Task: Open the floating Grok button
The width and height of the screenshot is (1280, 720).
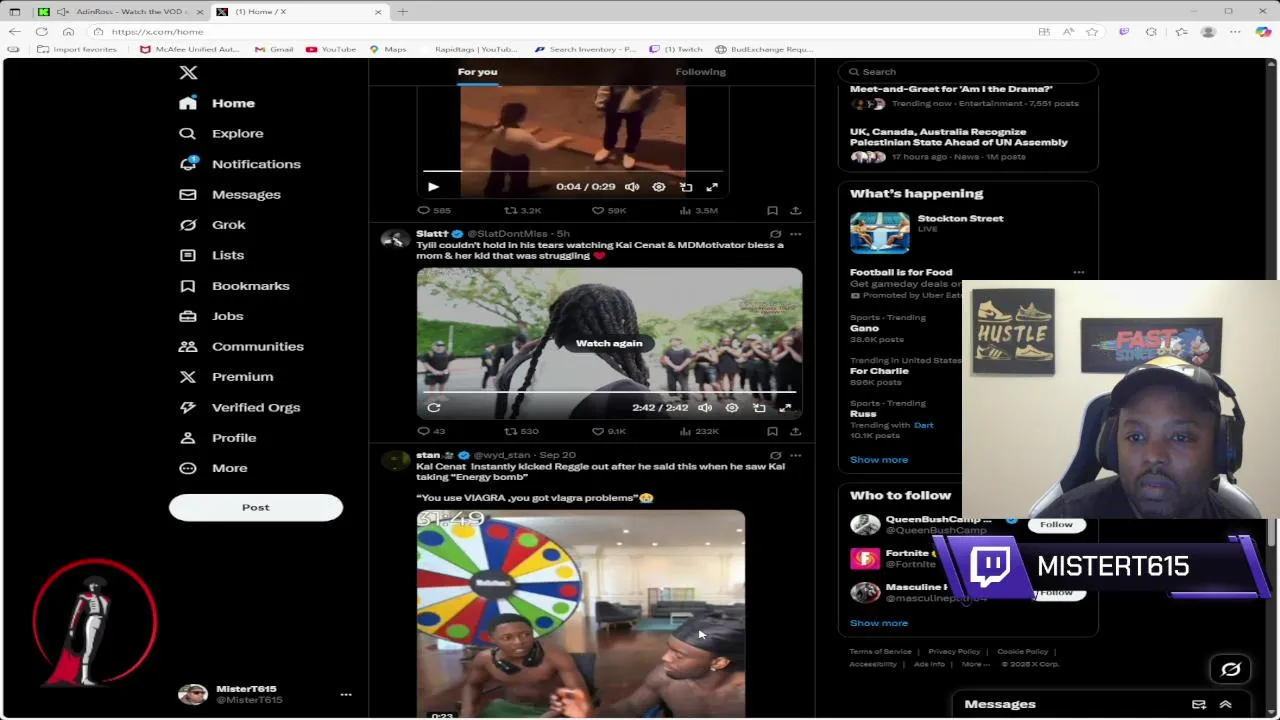Action: point(1231,670)
